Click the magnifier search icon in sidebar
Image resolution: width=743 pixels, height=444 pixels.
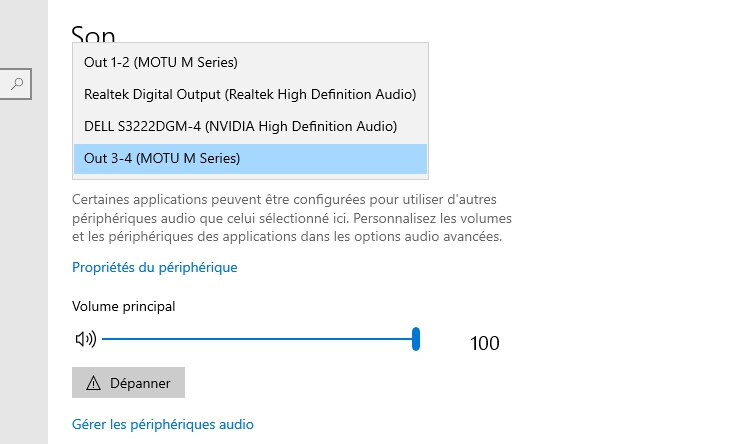[17, 84]
